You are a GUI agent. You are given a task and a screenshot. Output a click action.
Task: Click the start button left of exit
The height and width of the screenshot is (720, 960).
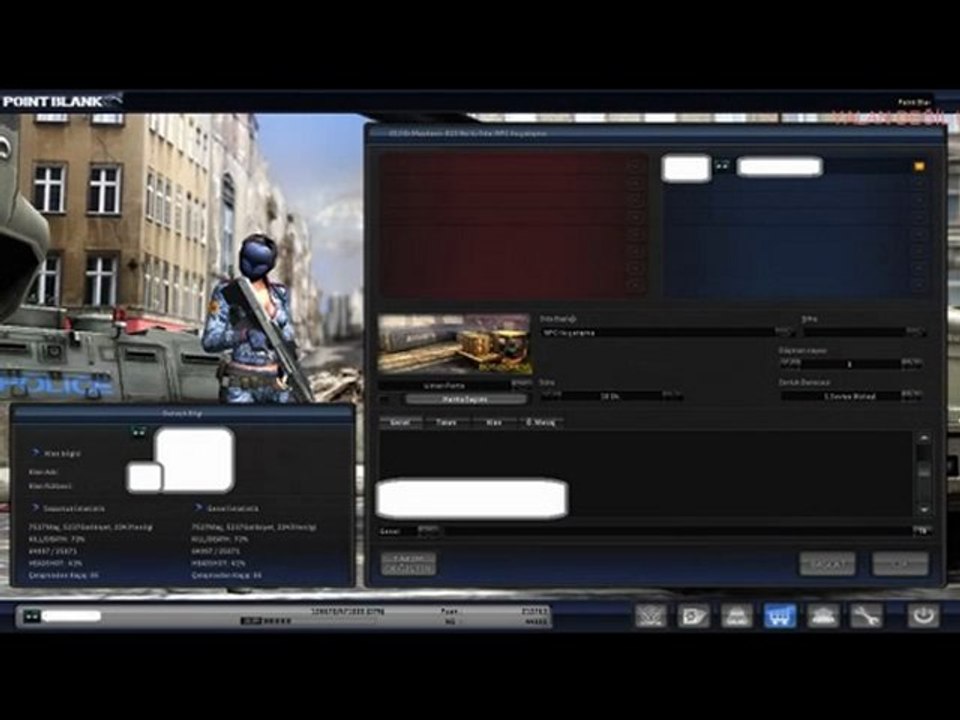click(827, 564)
